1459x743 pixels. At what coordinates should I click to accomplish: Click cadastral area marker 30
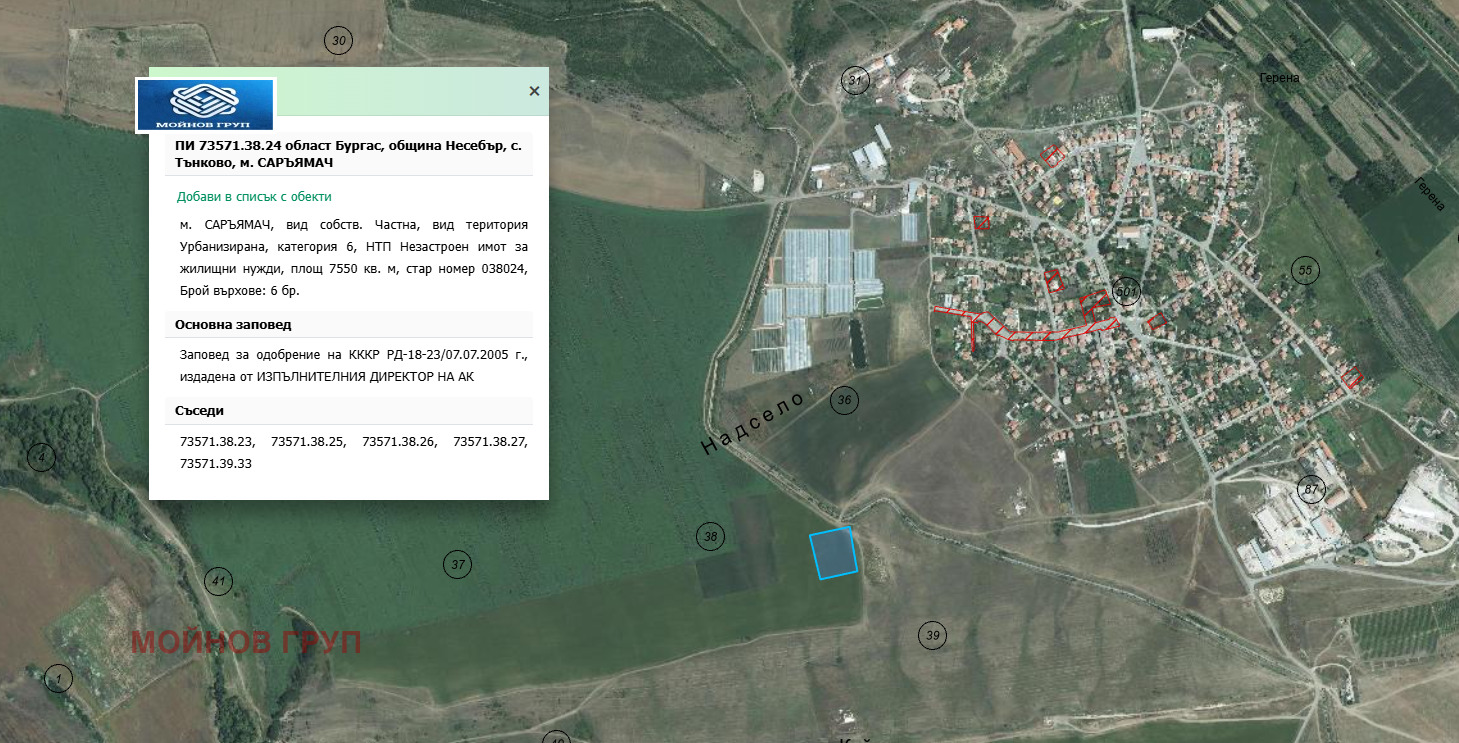pos(339,41)
